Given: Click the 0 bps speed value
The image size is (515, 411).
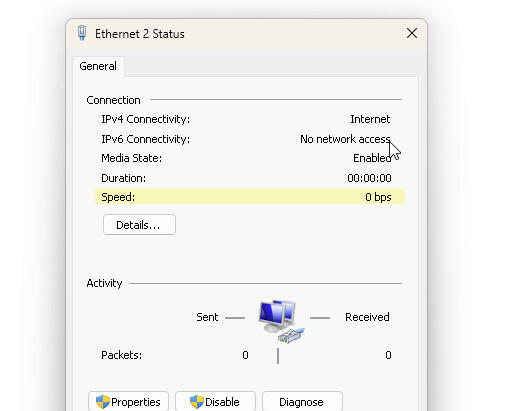Looking at the screenshot, I should [378, 197].
